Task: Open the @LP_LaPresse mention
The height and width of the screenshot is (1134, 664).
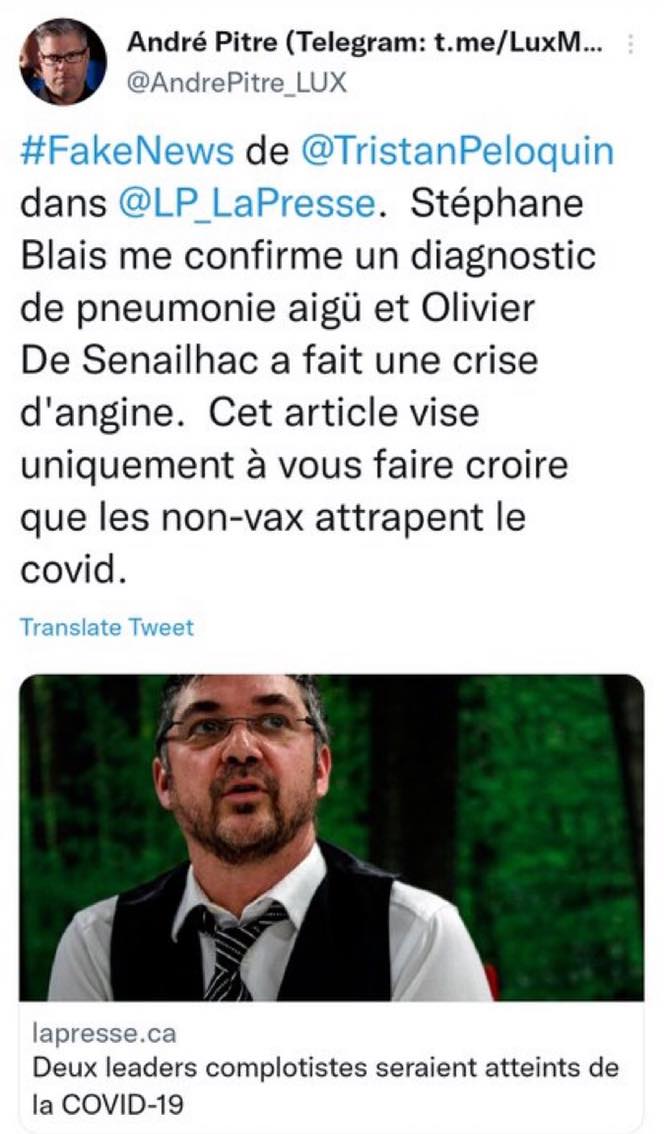Action: 246,206
